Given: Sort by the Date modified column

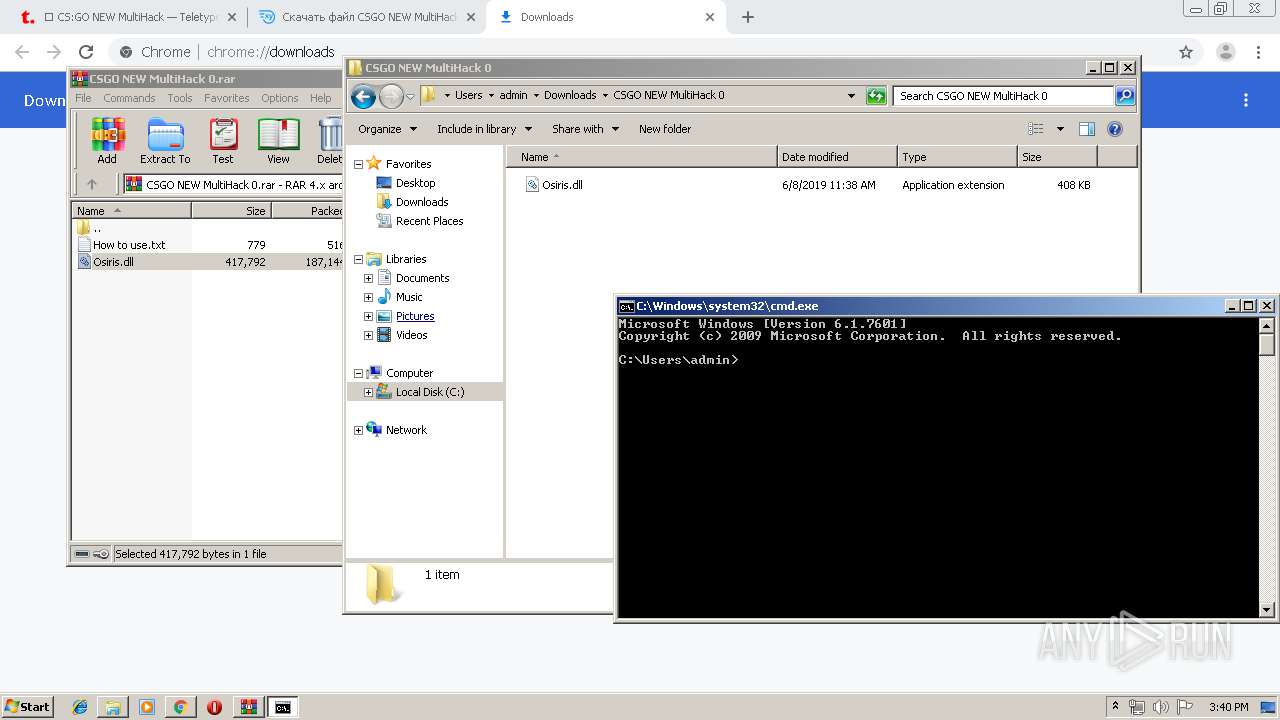Looking at the screenshot, I should [x=837, y=157].
